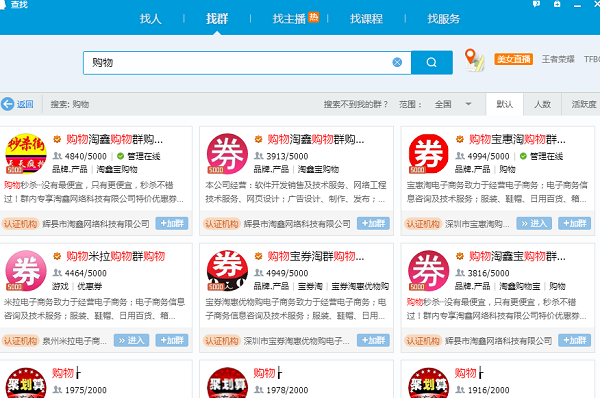Switch to the 找人 tab
Image resolution: width=600 pixels, height=398 pixels.
click(x=150, y=18)
